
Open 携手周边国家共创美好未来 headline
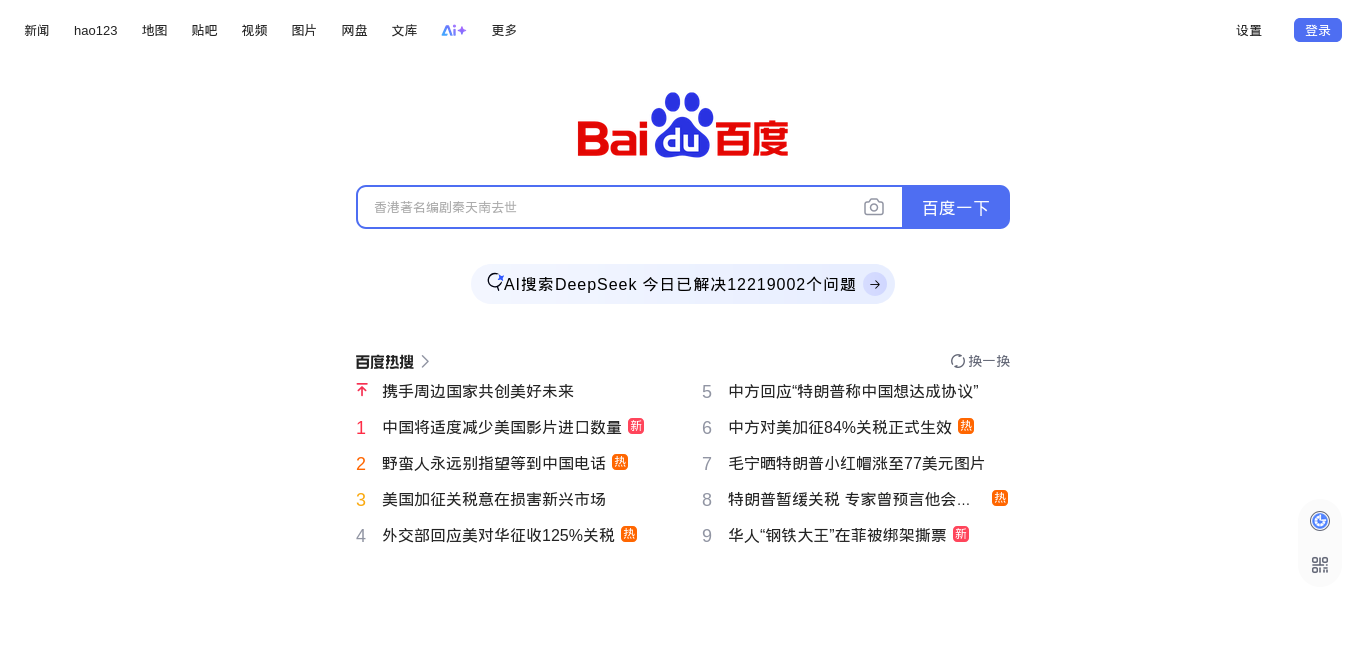[x=478, y=391]
